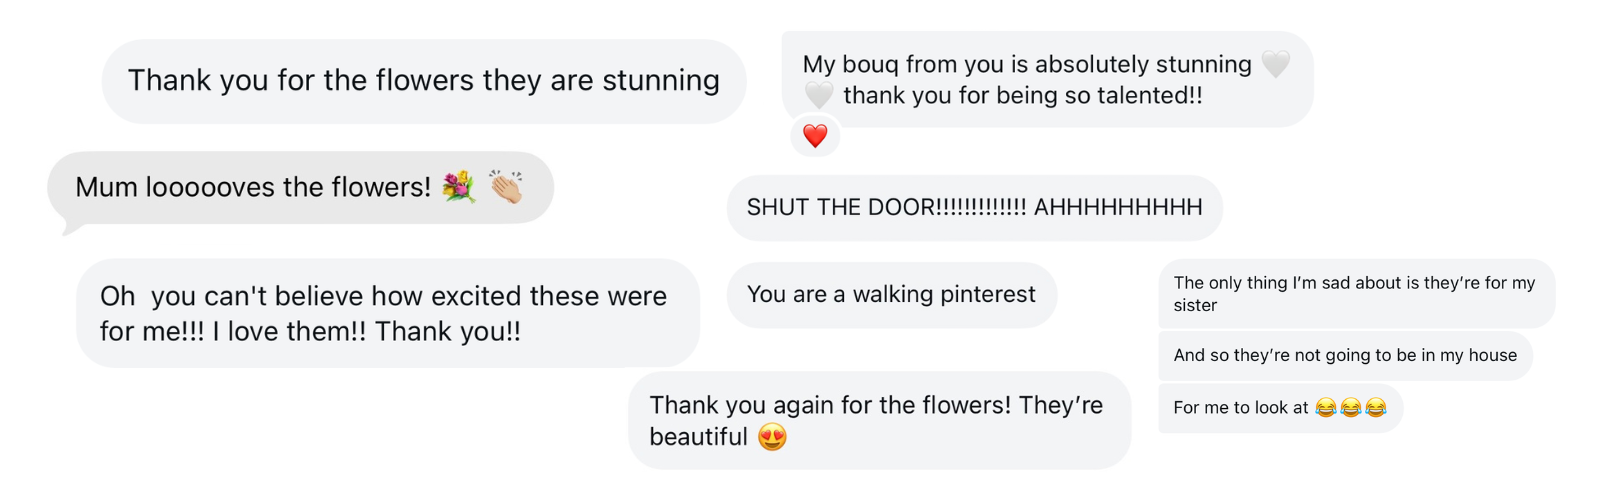The width and height of the screenshot is (1600, 500).
Task: Click the red heart reaction under the bouq message
Action: 815,136
